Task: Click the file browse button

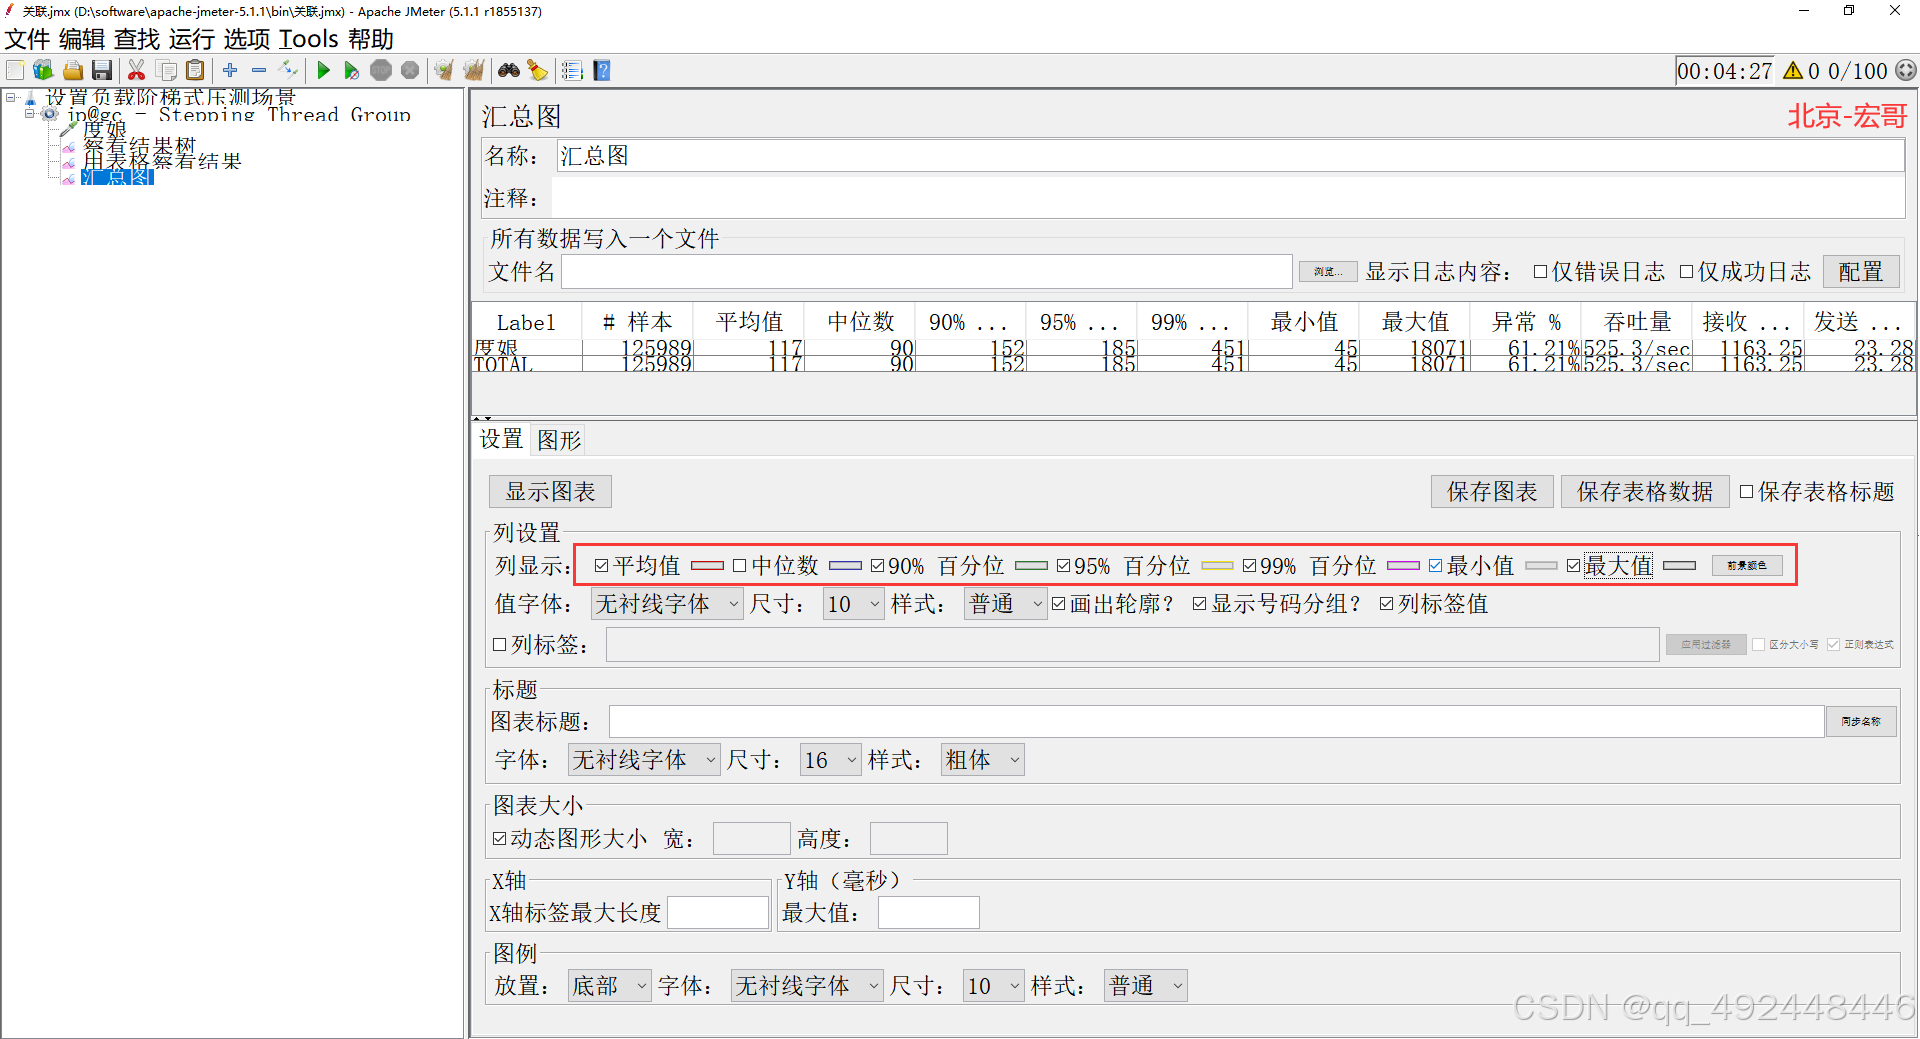Action: (x=1328, y=272)
